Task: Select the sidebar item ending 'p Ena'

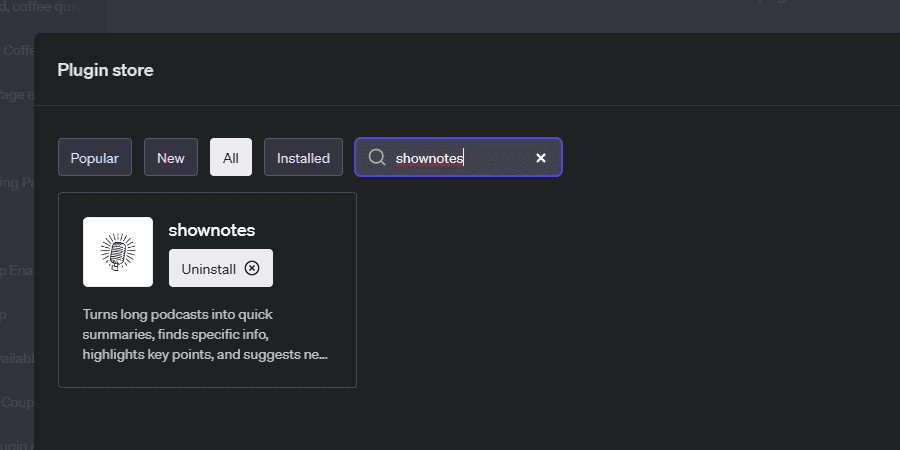Action: coord(17,271)
